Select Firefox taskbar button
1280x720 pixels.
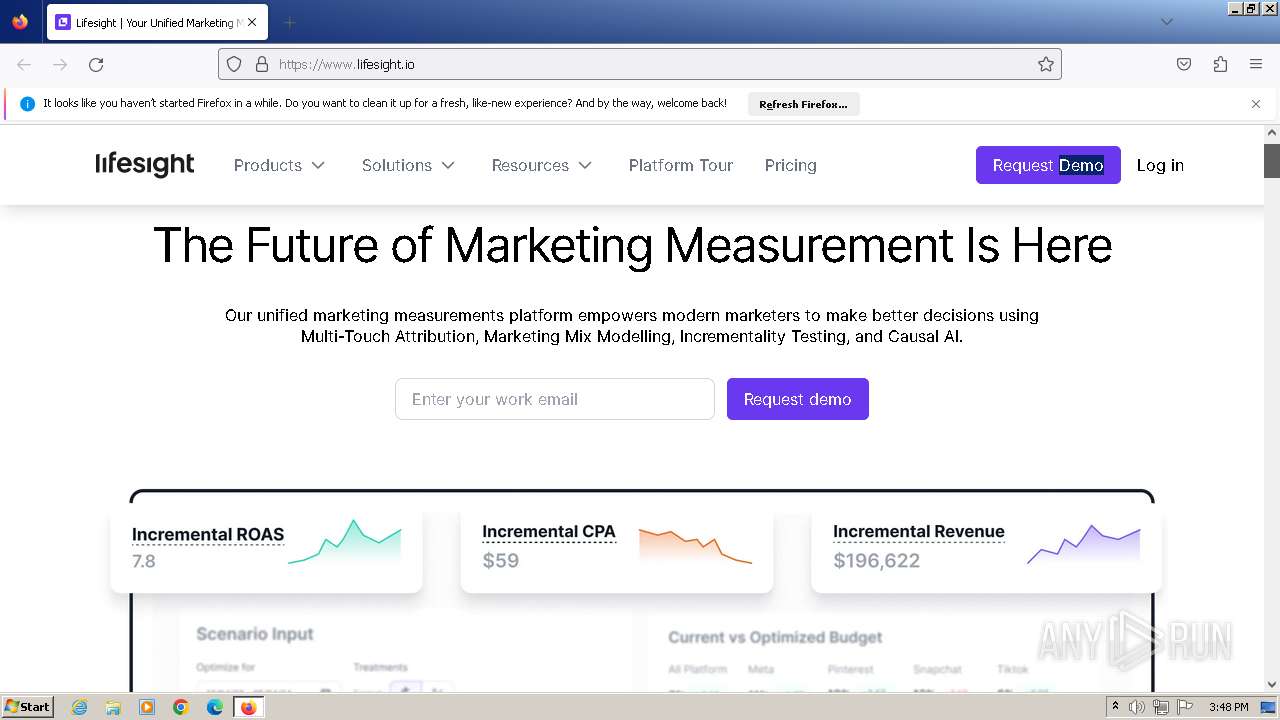coord(248,707)
